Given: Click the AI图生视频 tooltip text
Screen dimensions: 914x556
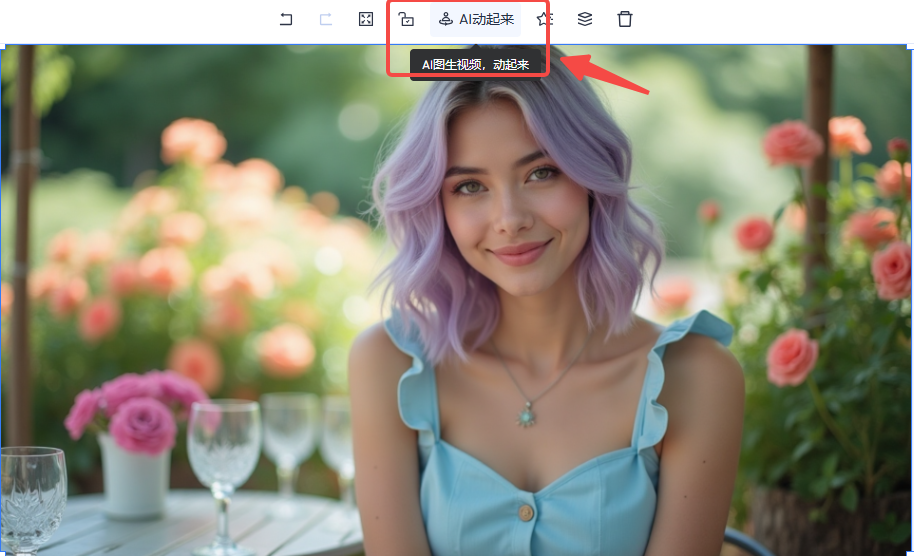Looking at the screenshot, I should click(476, 65).
